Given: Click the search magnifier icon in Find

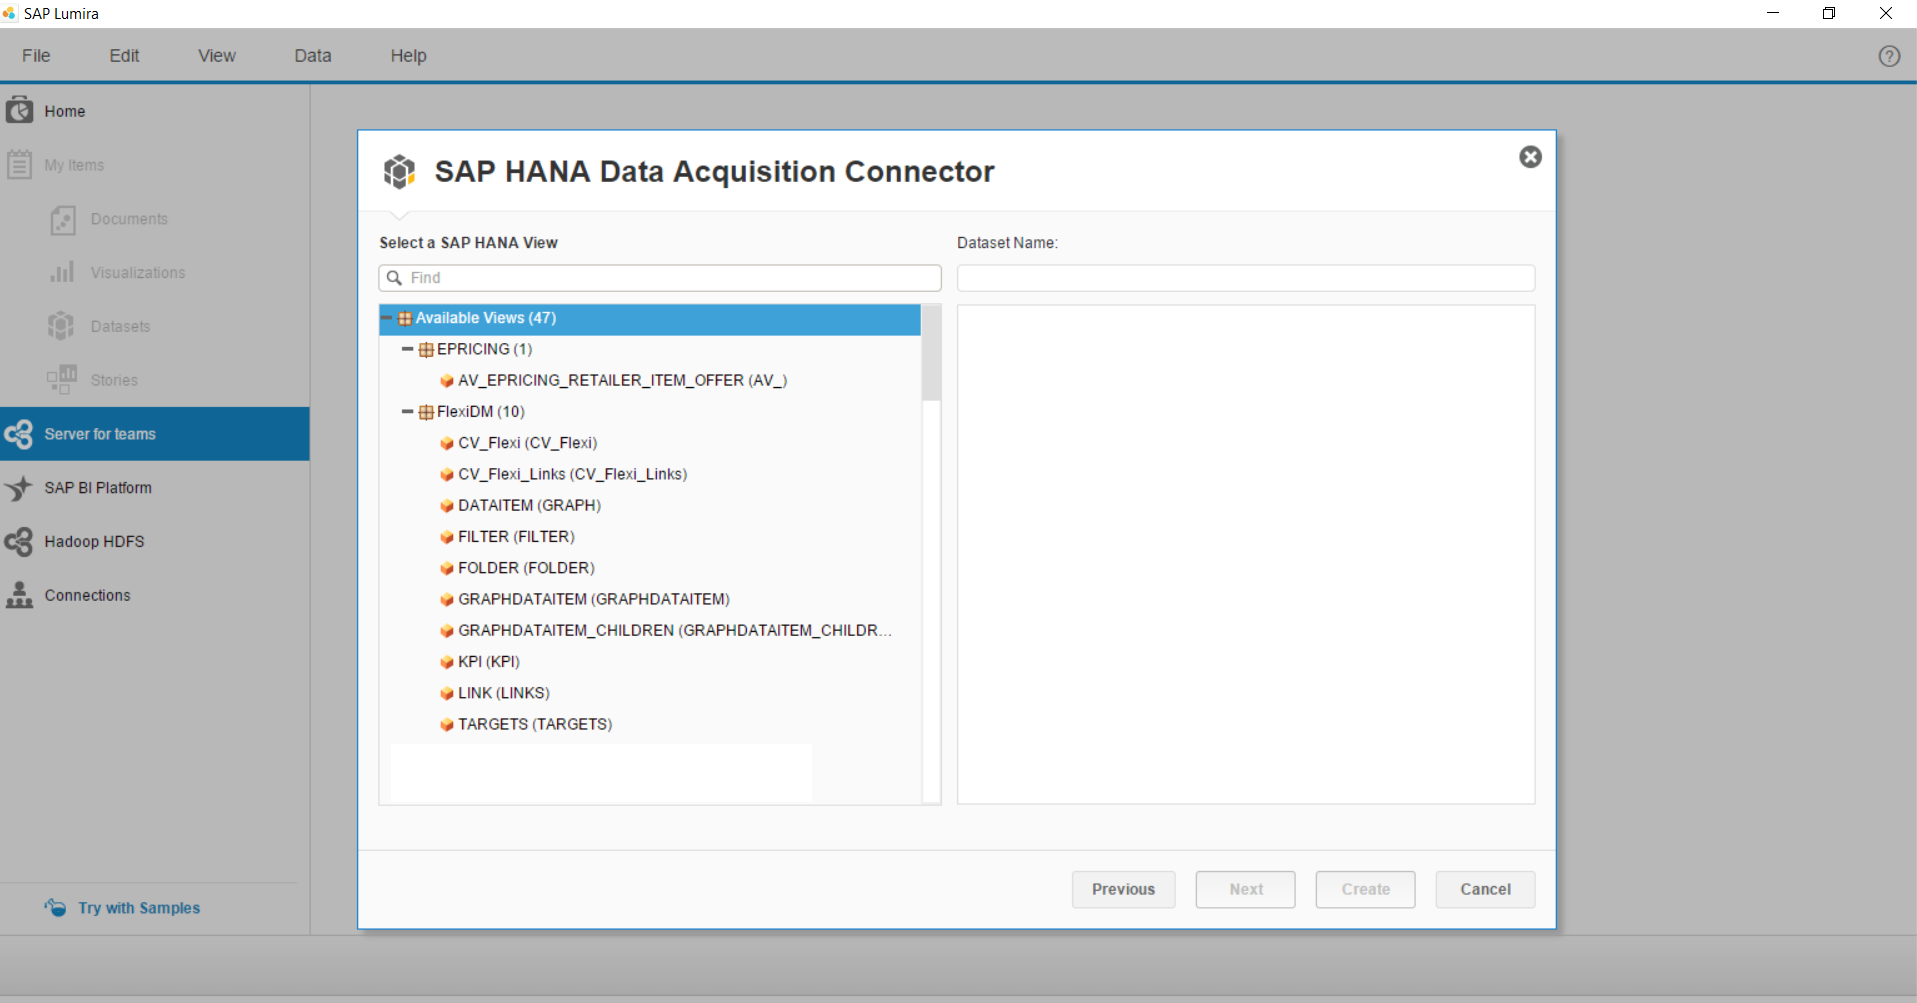Looking at the screenshot, I should 395,278.
